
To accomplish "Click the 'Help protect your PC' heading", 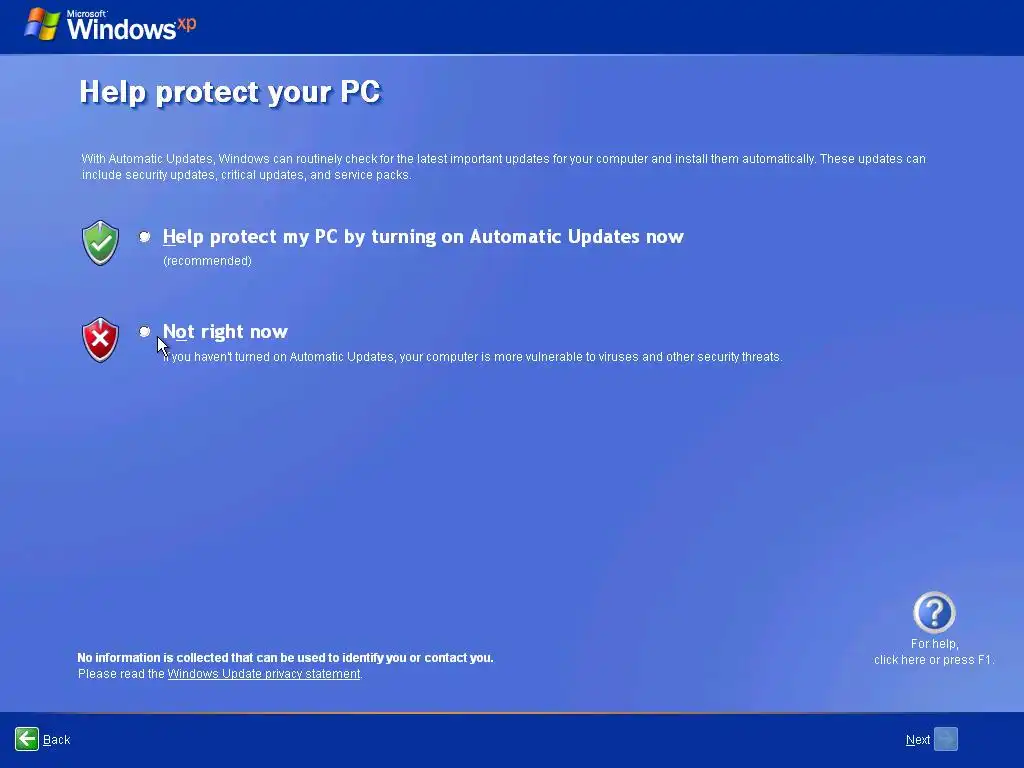I will (x=230, y=92).
